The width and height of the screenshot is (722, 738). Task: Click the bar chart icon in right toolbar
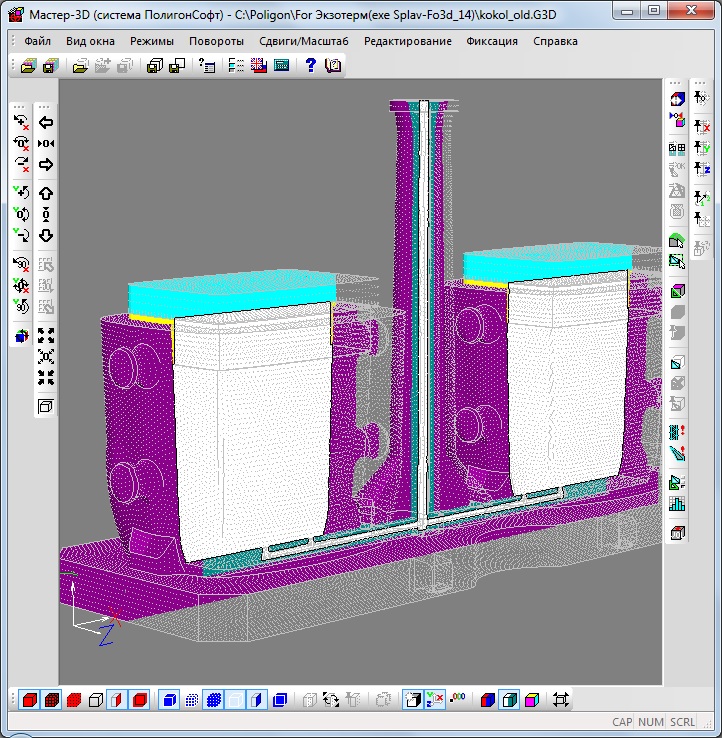click(677, 504)
